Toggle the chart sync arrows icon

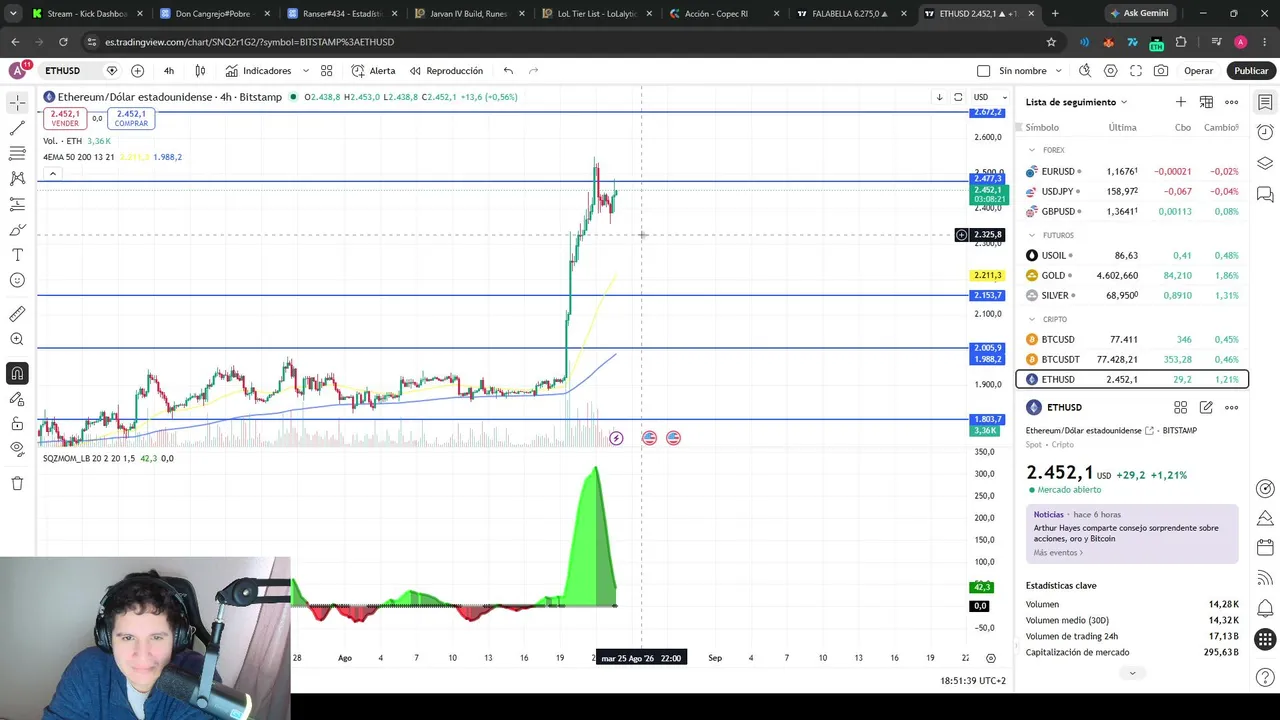pos(958,97)
